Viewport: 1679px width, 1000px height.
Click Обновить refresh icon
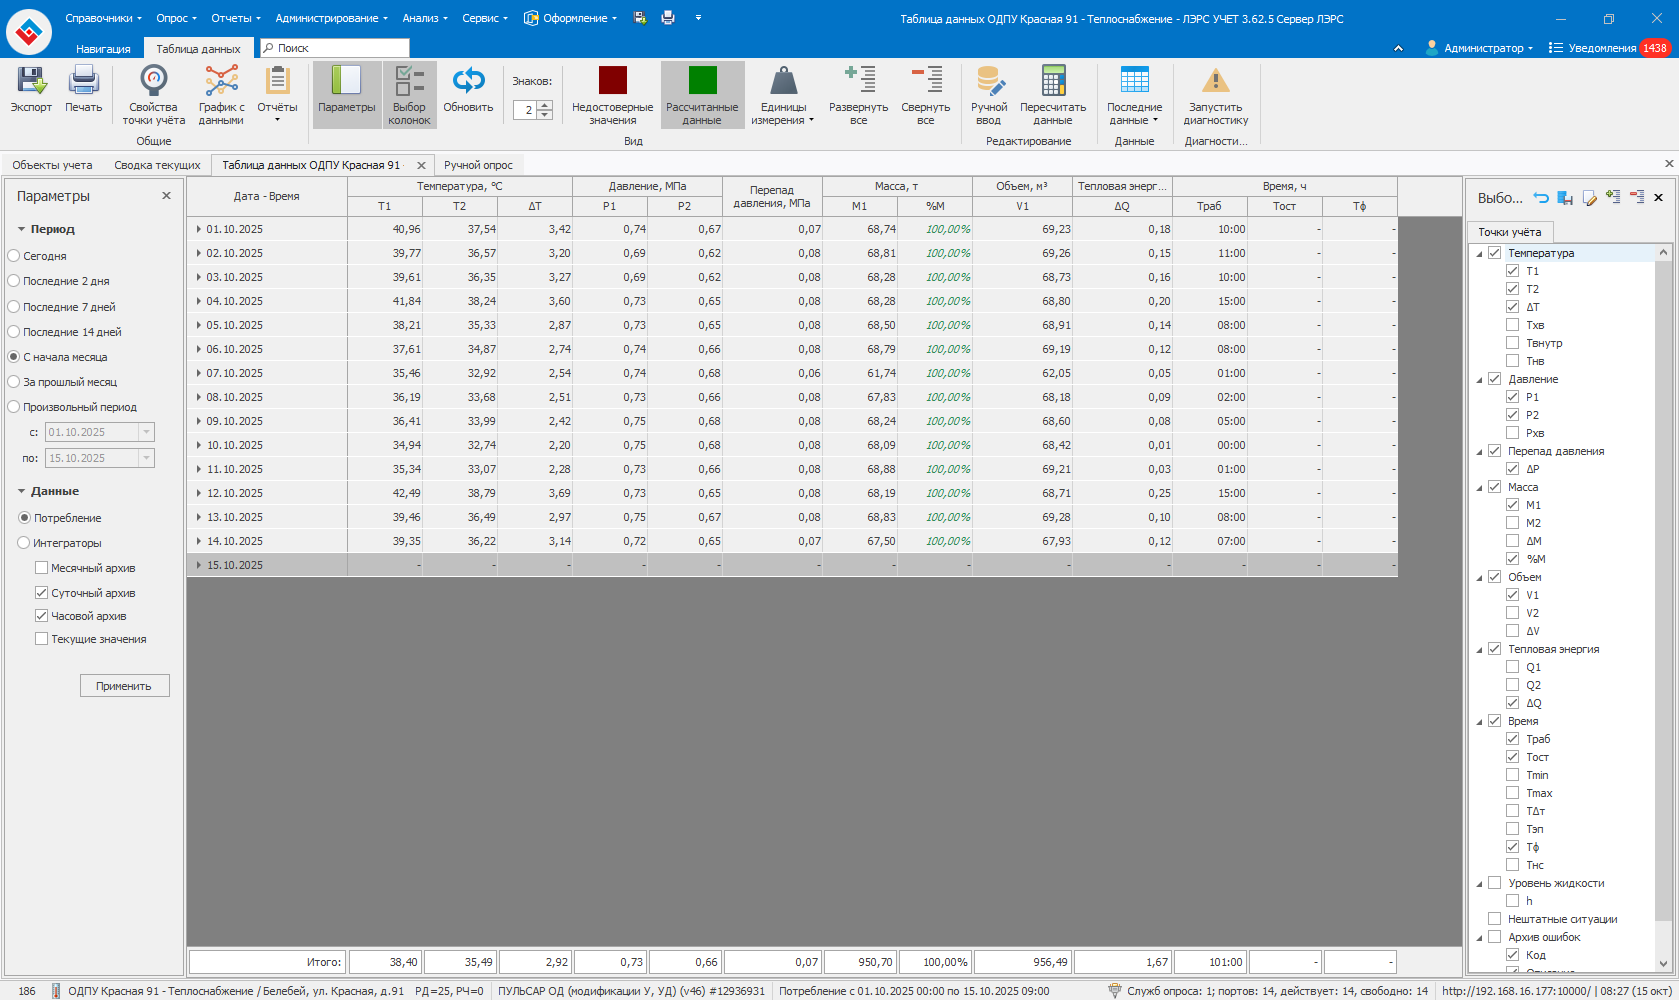point(468,82)
